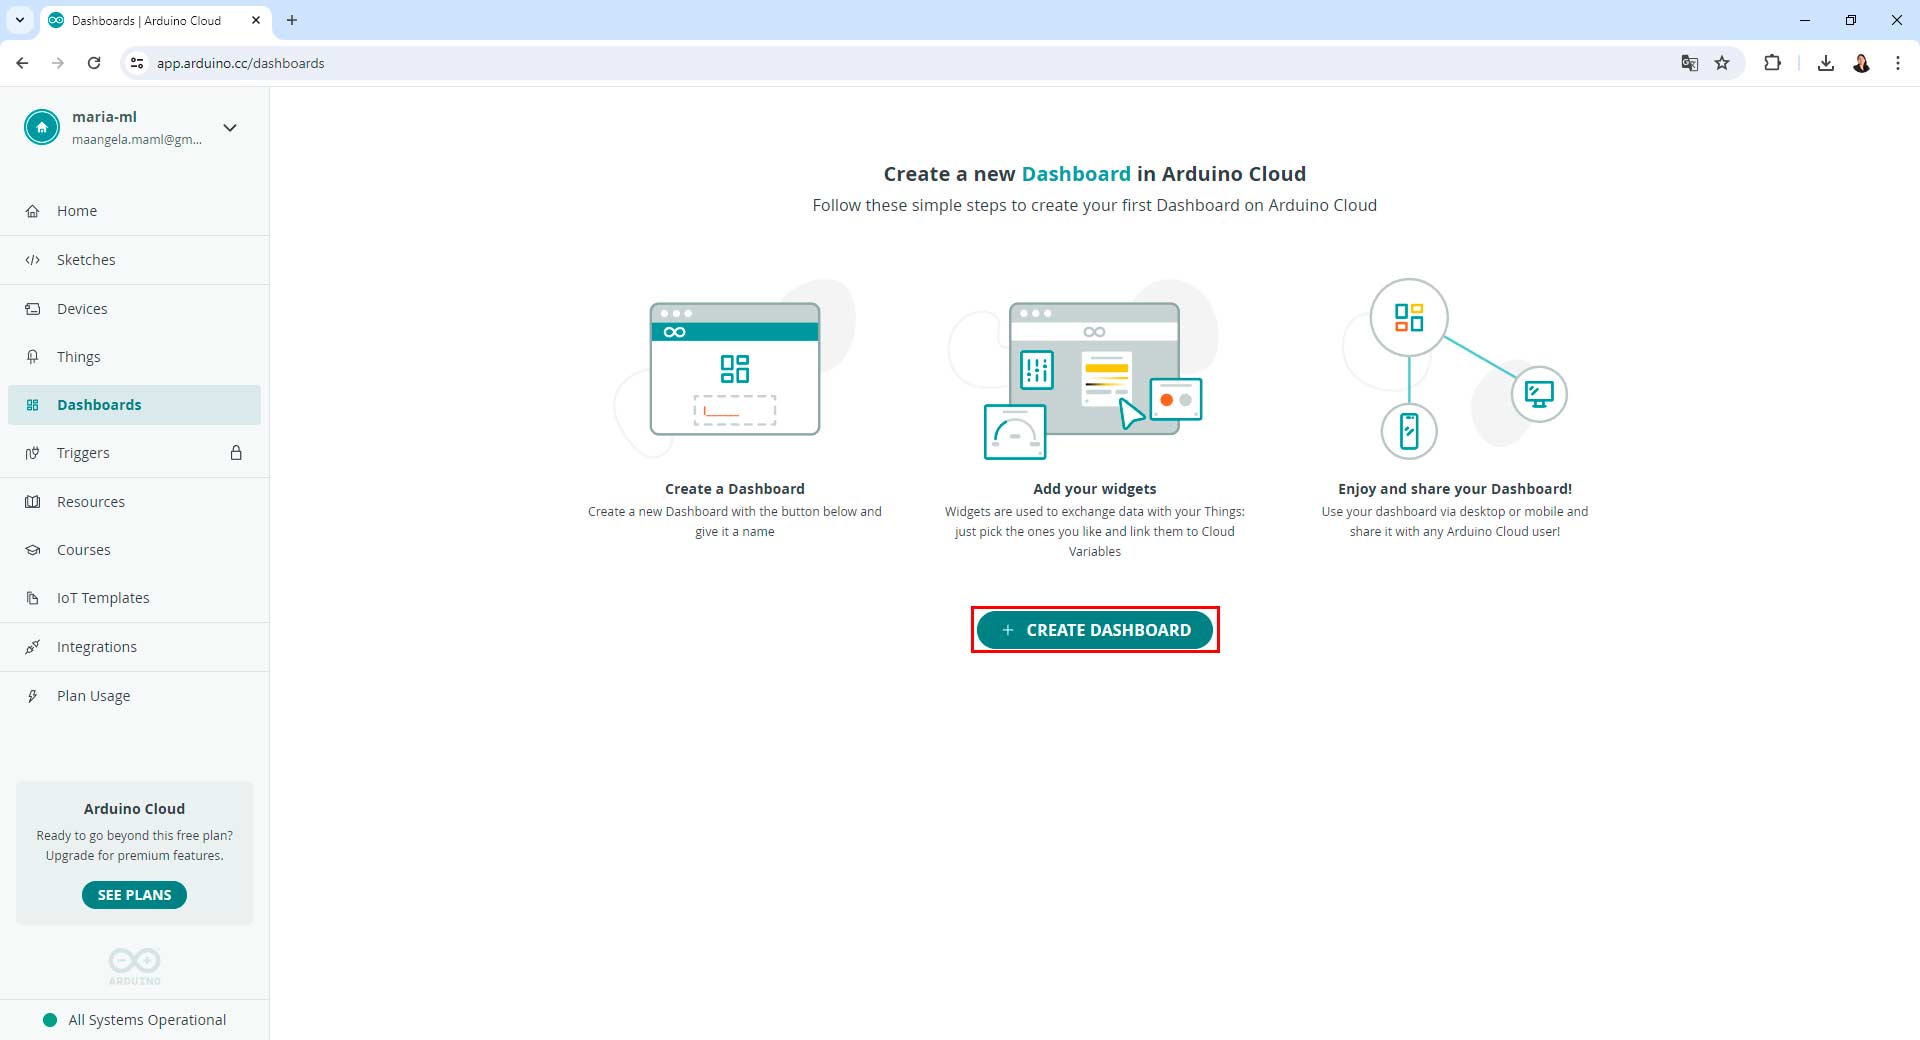Open Devices section
1920x1040 pixels.
tap(135, 309)
